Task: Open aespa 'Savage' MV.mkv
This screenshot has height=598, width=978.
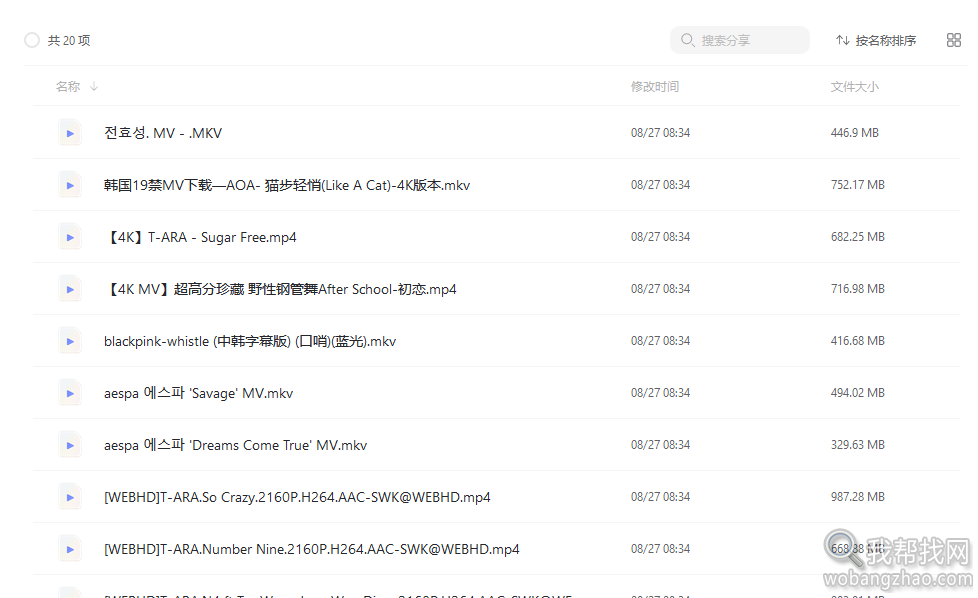Action: (198, 393)
